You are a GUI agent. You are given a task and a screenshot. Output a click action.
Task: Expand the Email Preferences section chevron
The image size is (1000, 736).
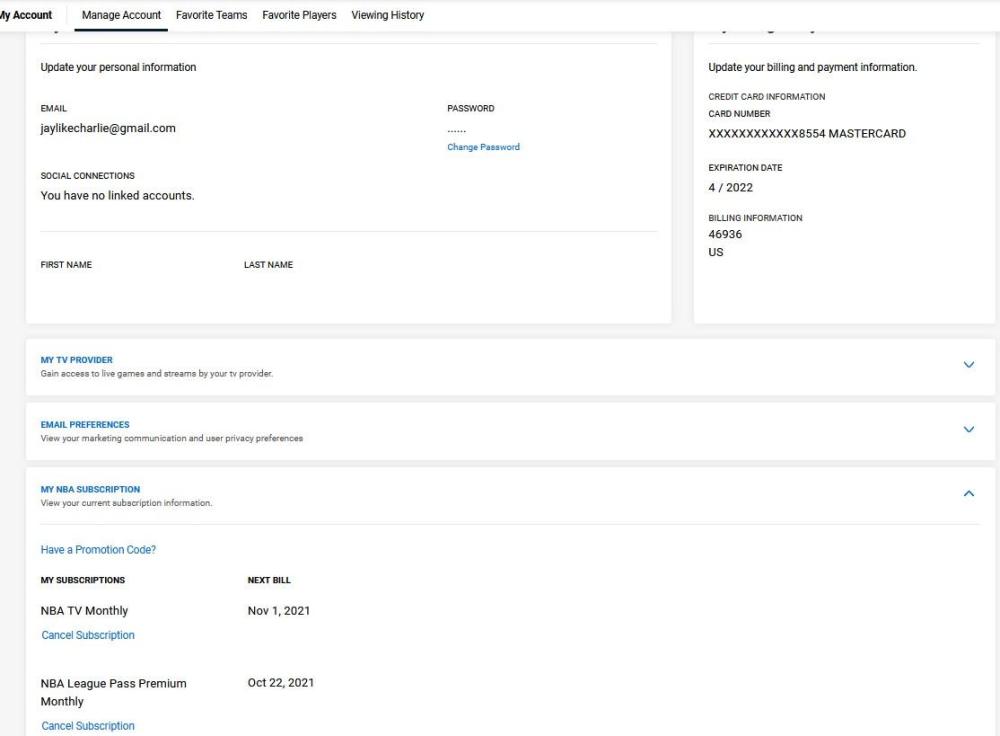(x=969, y=429)
